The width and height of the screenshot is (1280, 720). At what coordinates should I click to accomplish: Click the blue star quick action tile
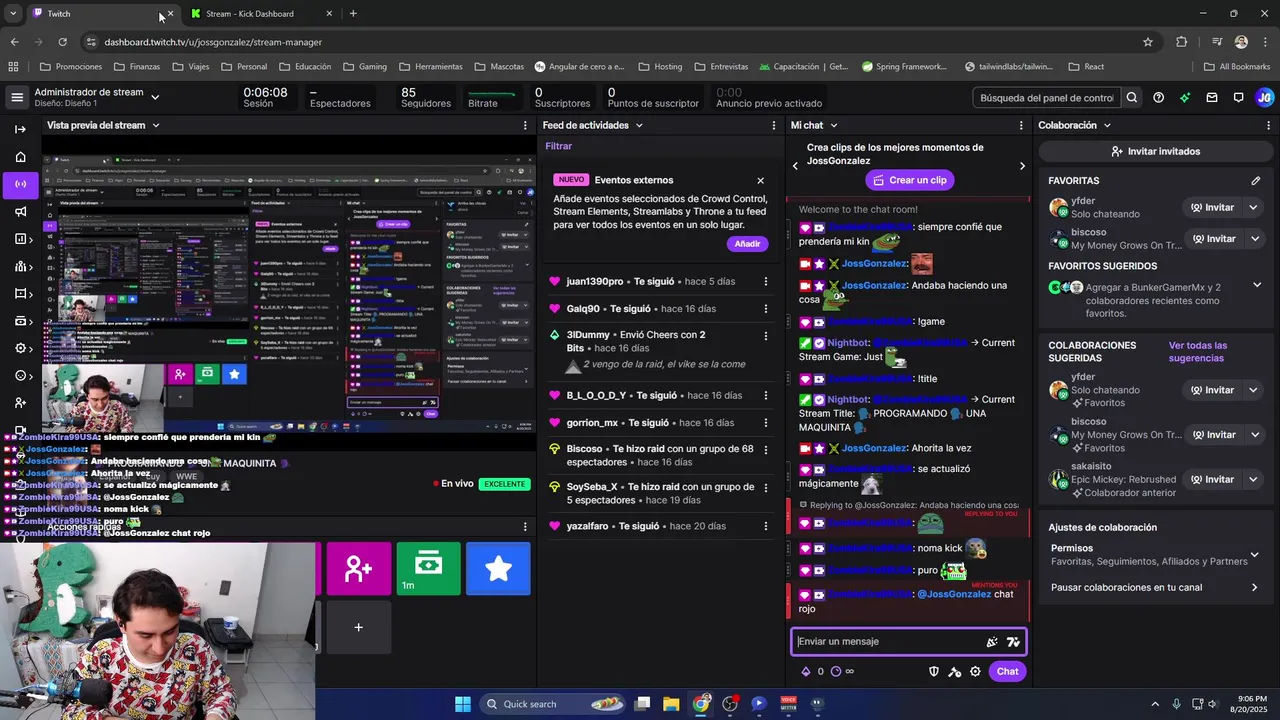(x=498, y=568)
